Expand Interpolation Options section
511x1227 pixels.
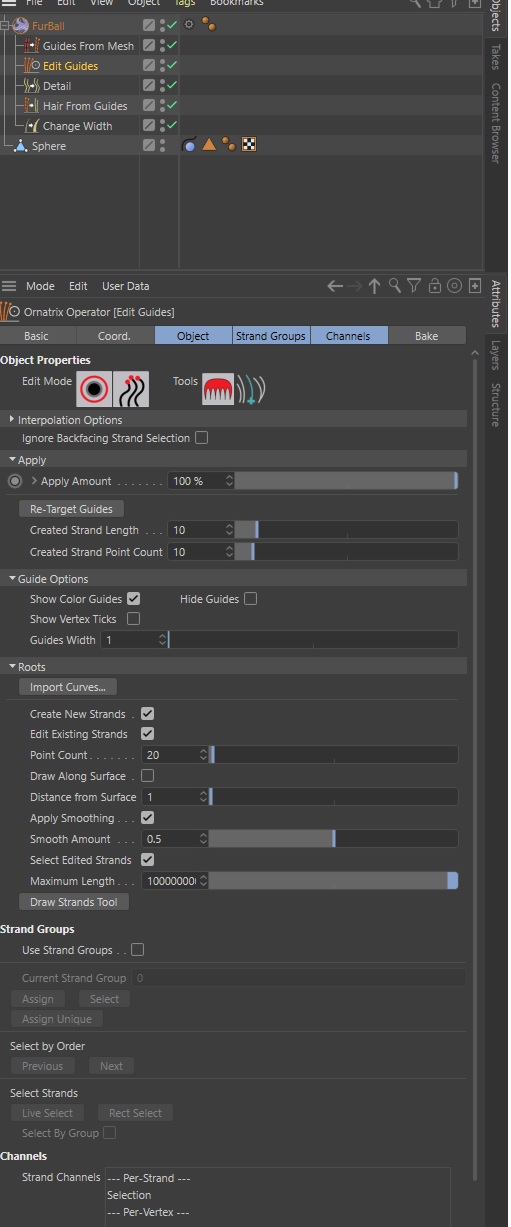(x=12, y=420)
